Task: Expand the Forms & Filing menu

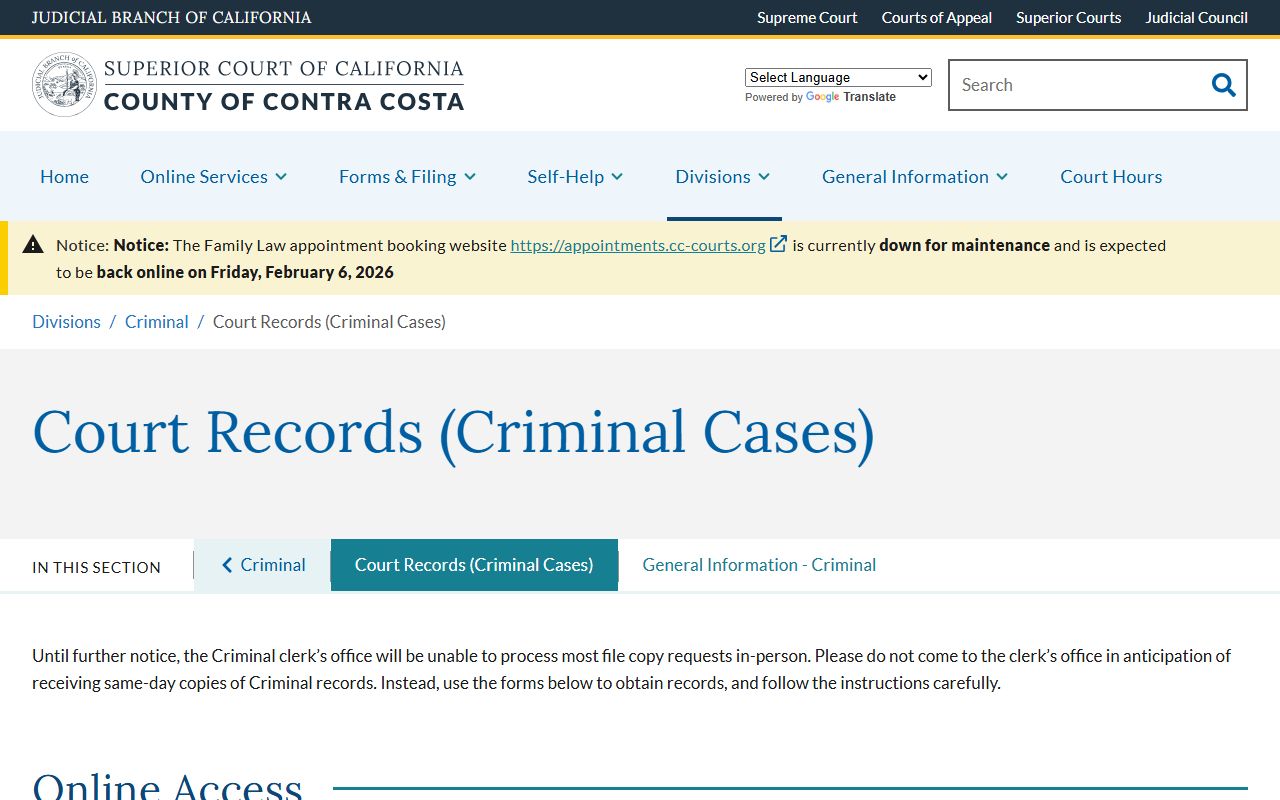Action: click(407, 176)
